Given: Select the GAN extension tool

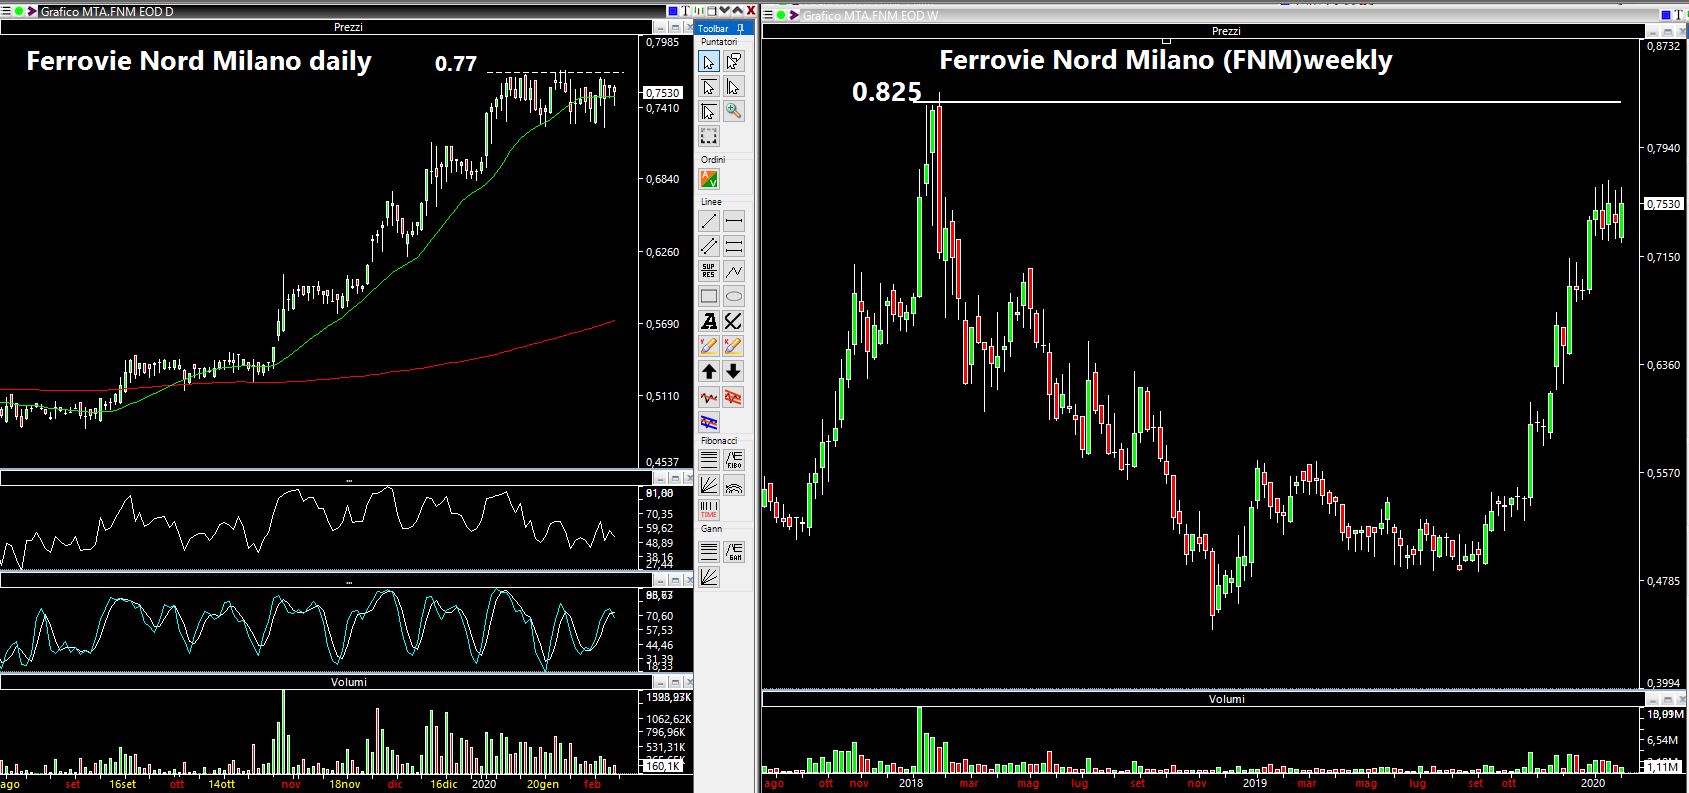Looking at the screenshot, I should (x=734, y=551).
